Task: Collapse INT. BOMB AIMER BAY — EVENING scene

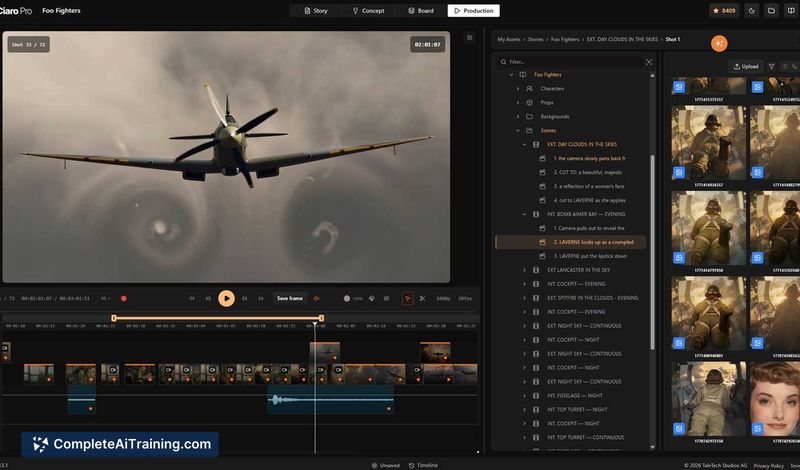Action: [524, 214]
